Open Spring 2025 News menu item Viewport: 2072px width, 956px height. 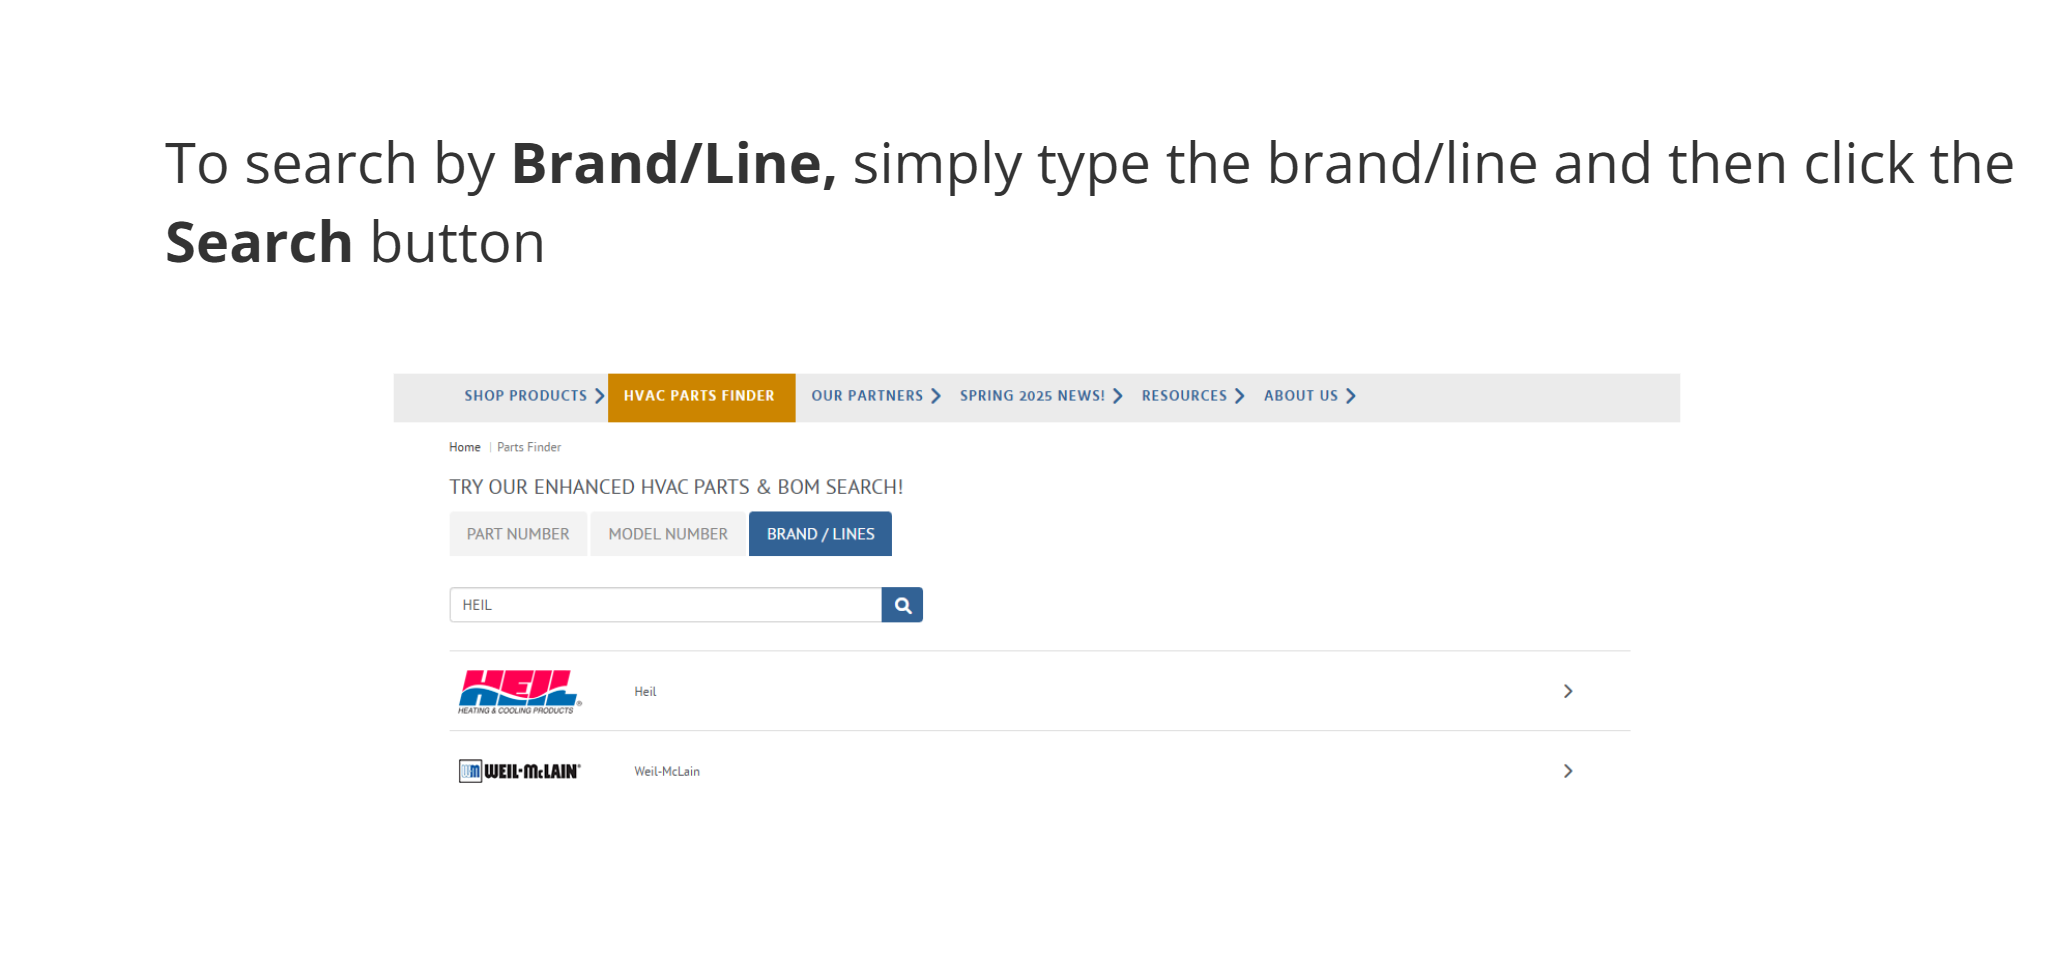(x=1032, y=396)
